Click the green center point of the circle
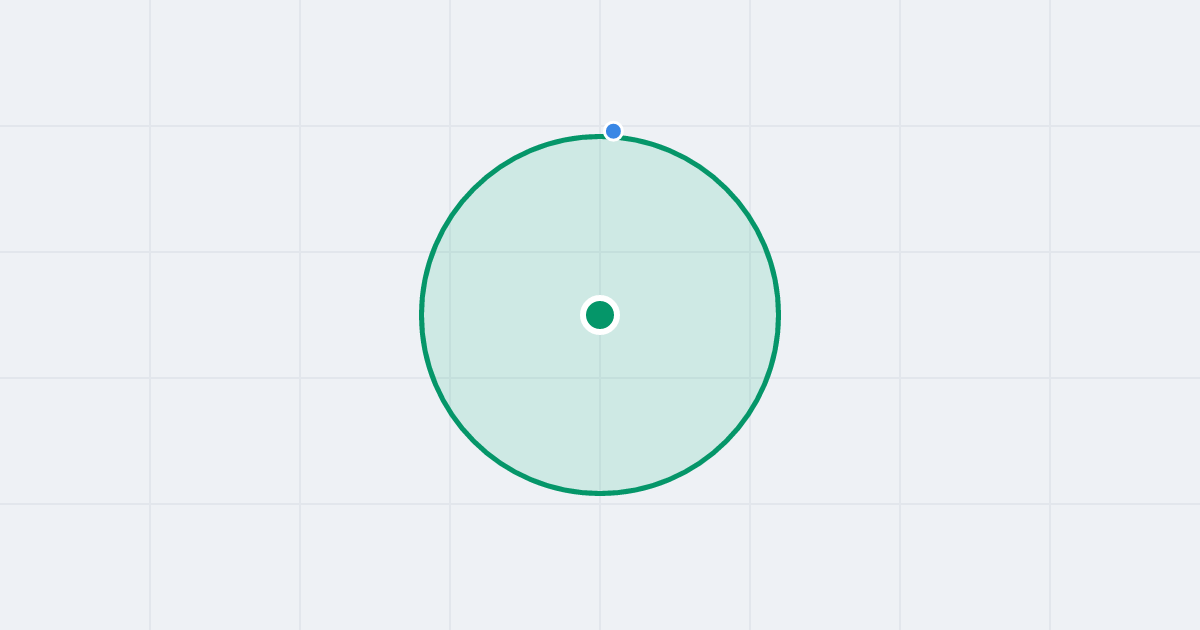This screenshot has height=630, width=1200. 600,315
